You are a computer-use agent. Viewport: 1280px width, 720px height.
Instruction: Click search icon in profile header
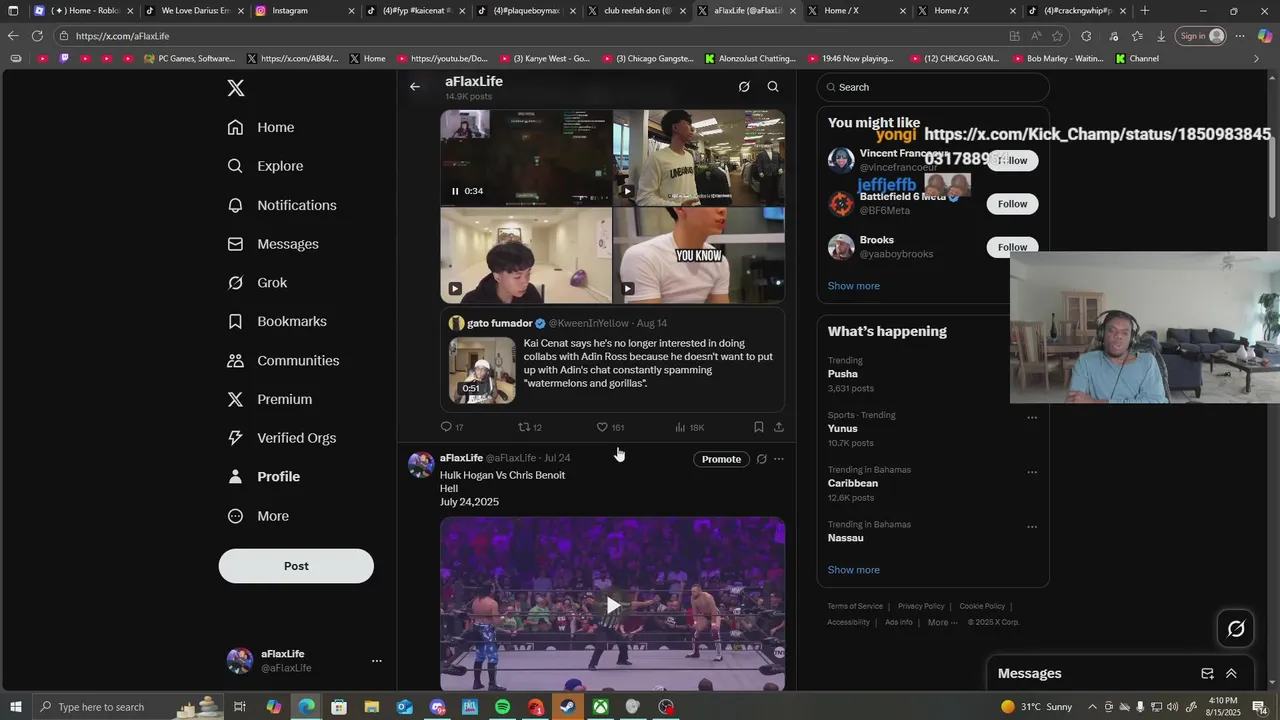[773, 87]
